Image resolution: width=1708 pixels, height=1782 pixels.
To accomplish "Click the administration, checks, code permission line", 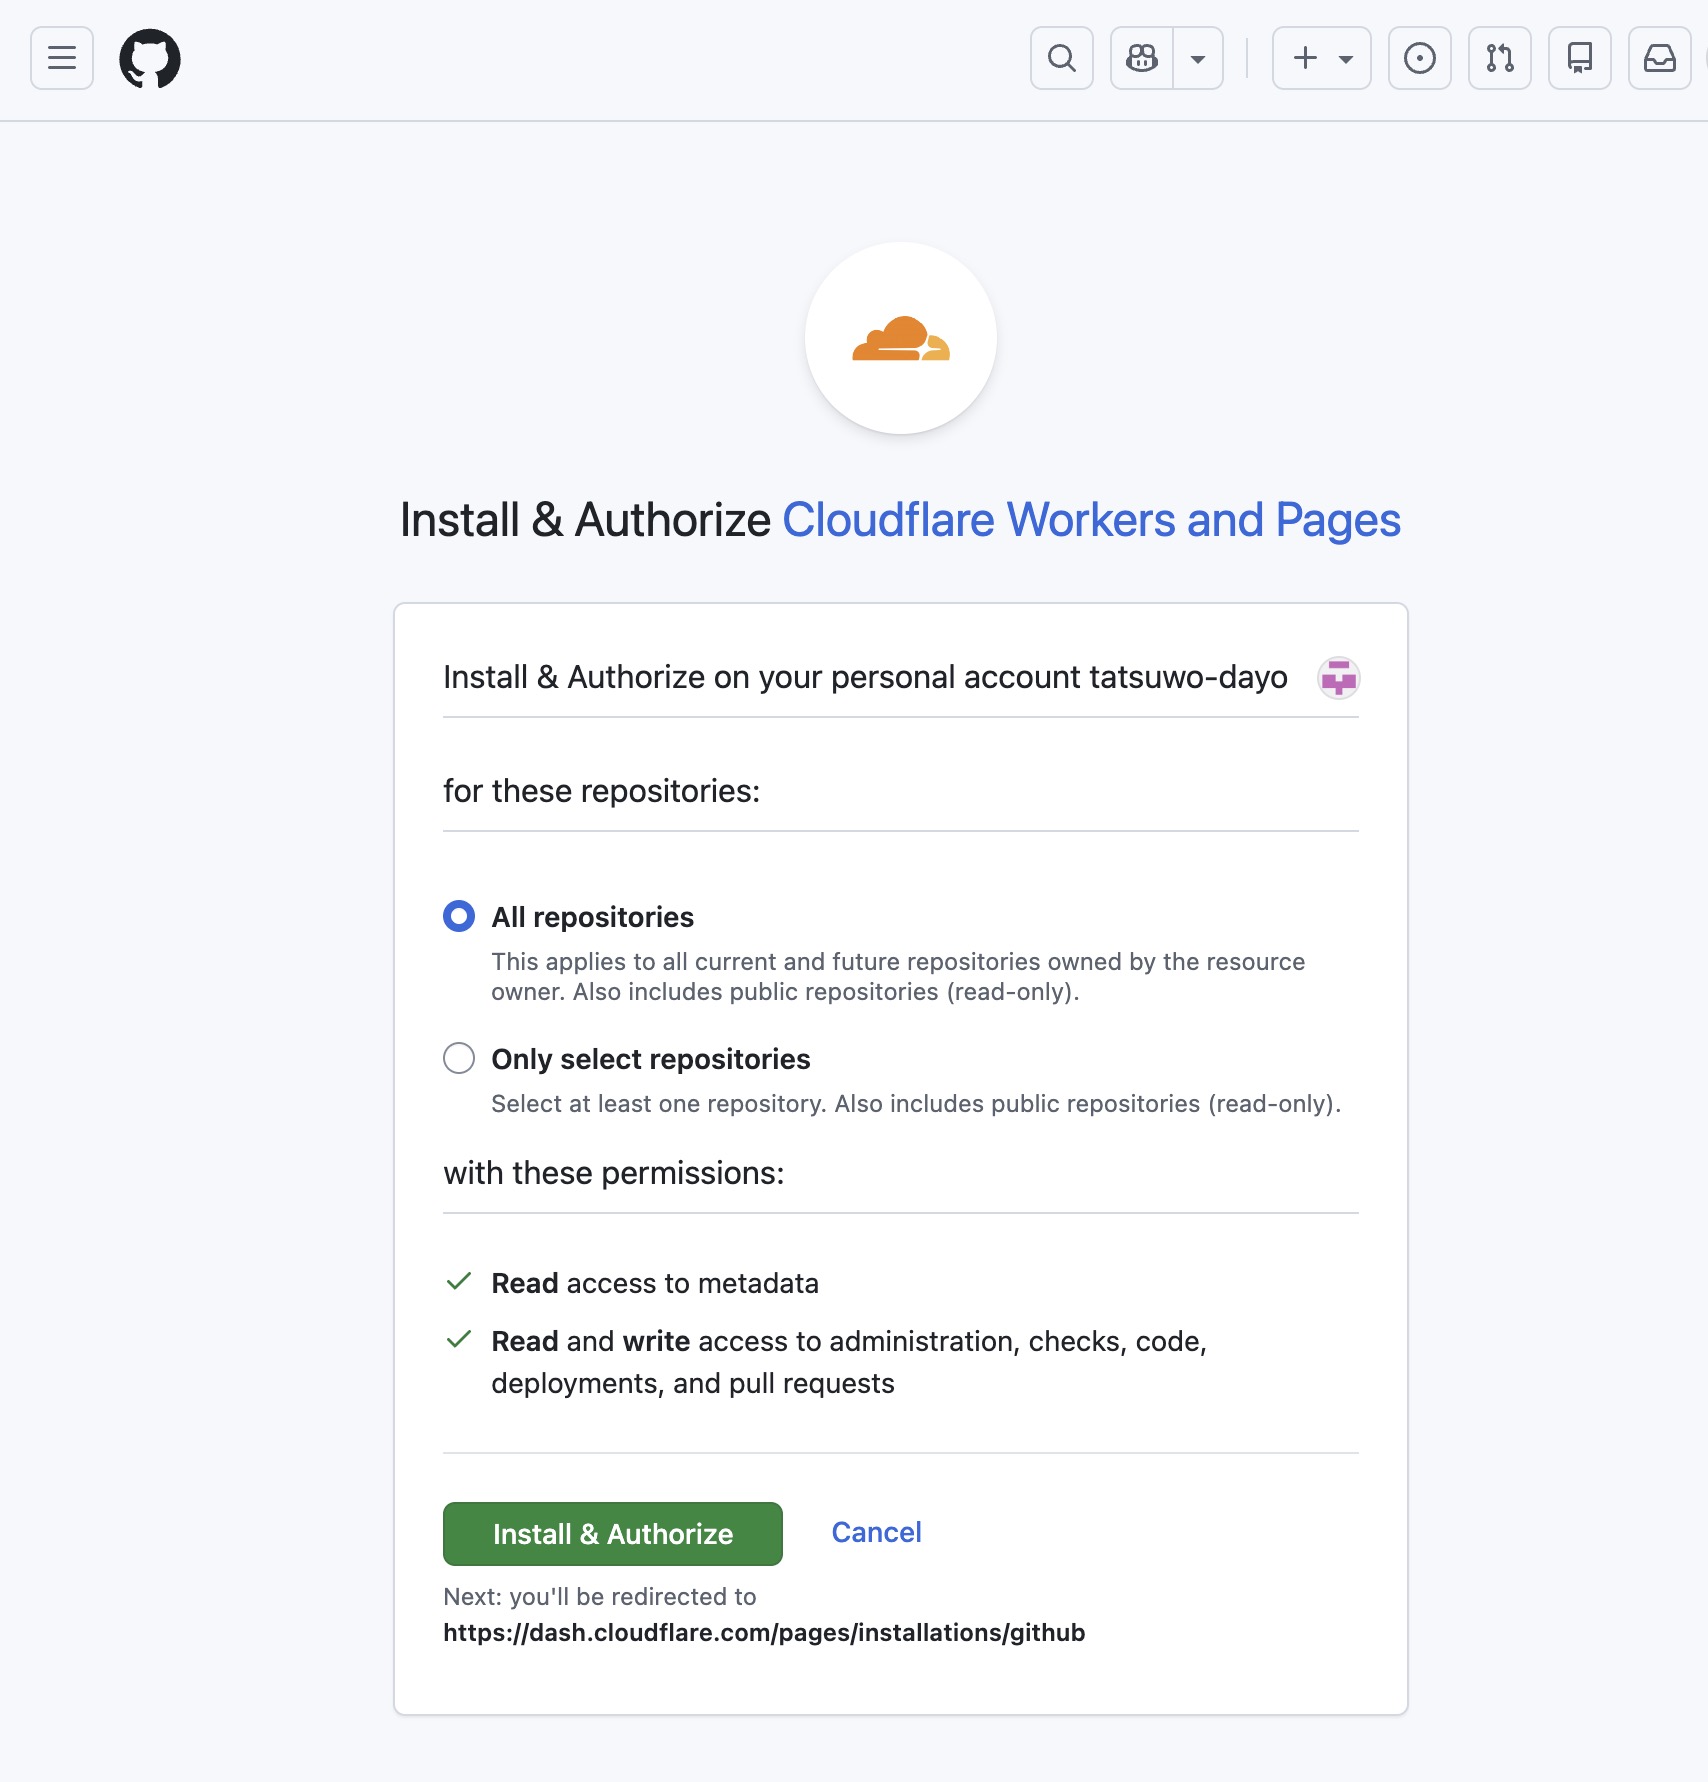I will point(849,1362).
